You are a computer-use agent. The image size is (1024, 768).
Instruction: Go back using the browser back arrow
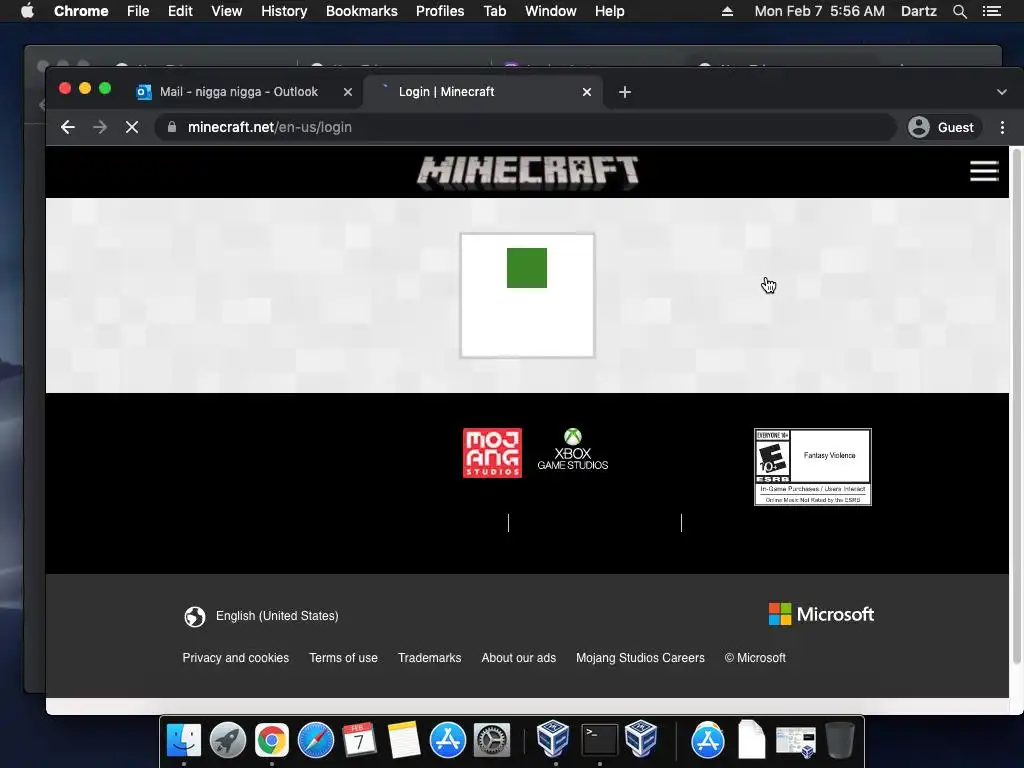click(x=68, y=127)
